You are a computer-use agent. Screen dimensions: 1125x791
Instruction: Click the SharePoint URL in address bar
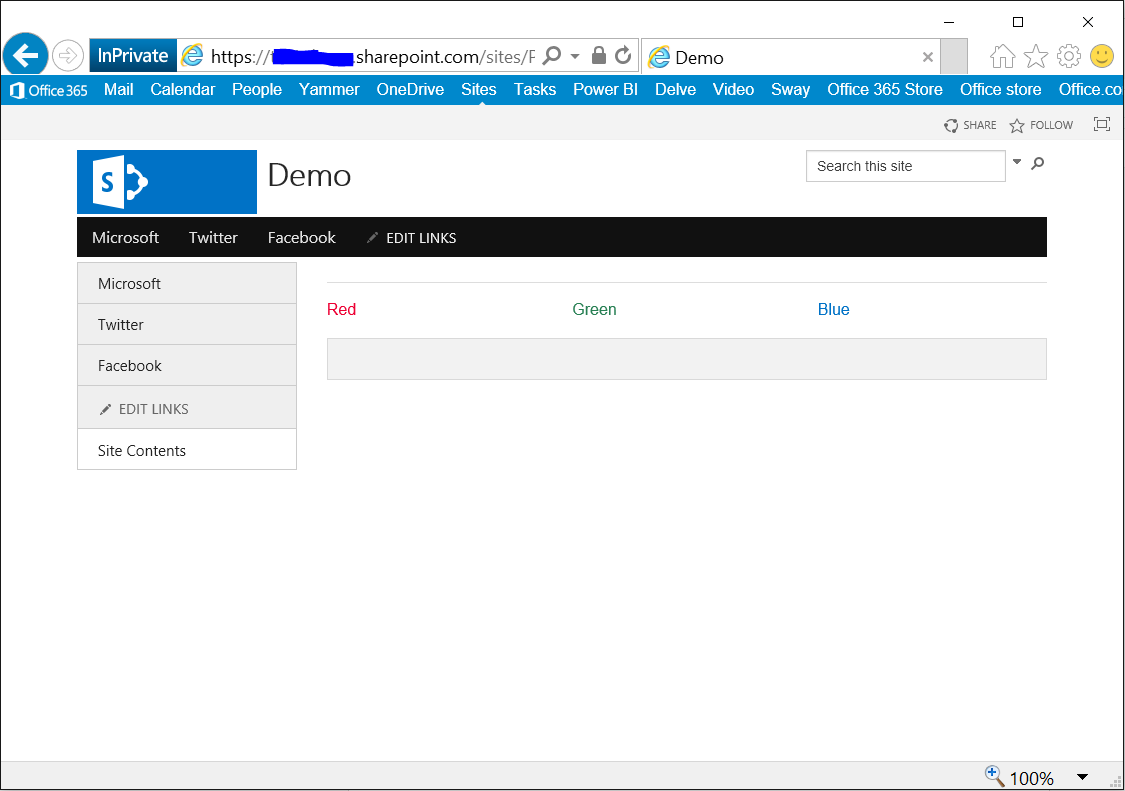coord(372,57)
